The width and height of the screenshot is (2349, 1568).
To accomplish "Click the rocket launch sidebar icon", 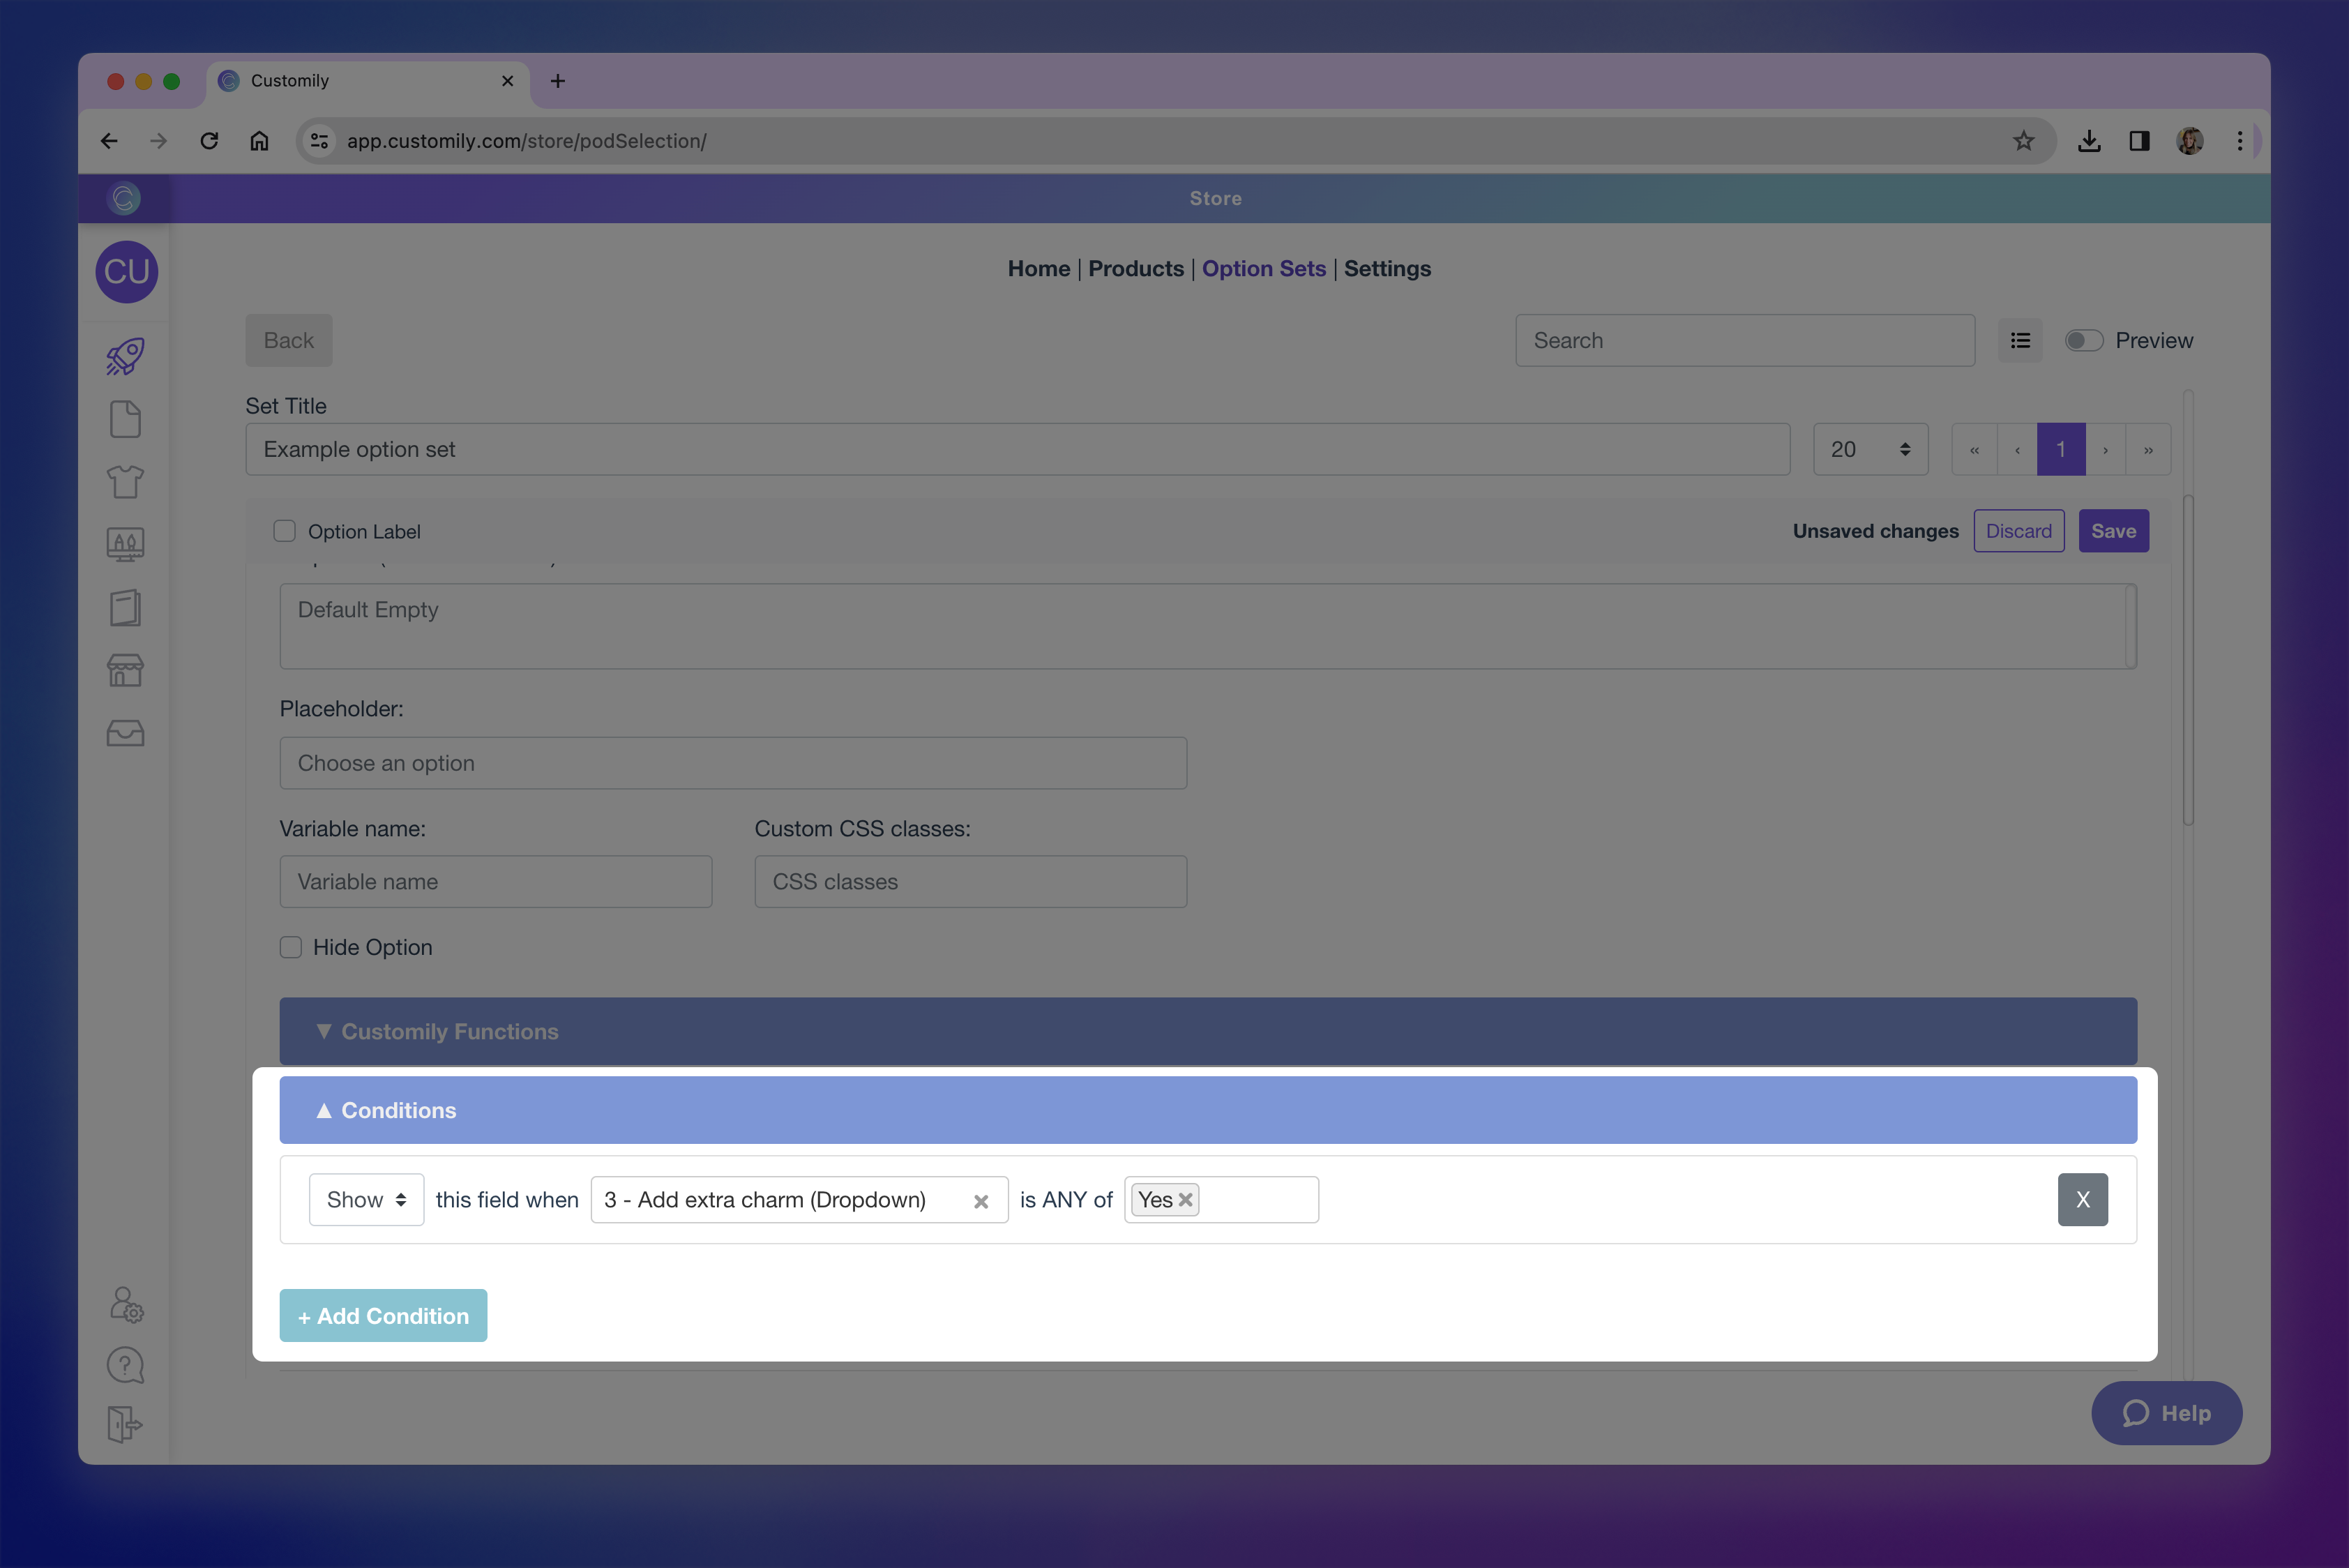I will (x=125, y=356).
